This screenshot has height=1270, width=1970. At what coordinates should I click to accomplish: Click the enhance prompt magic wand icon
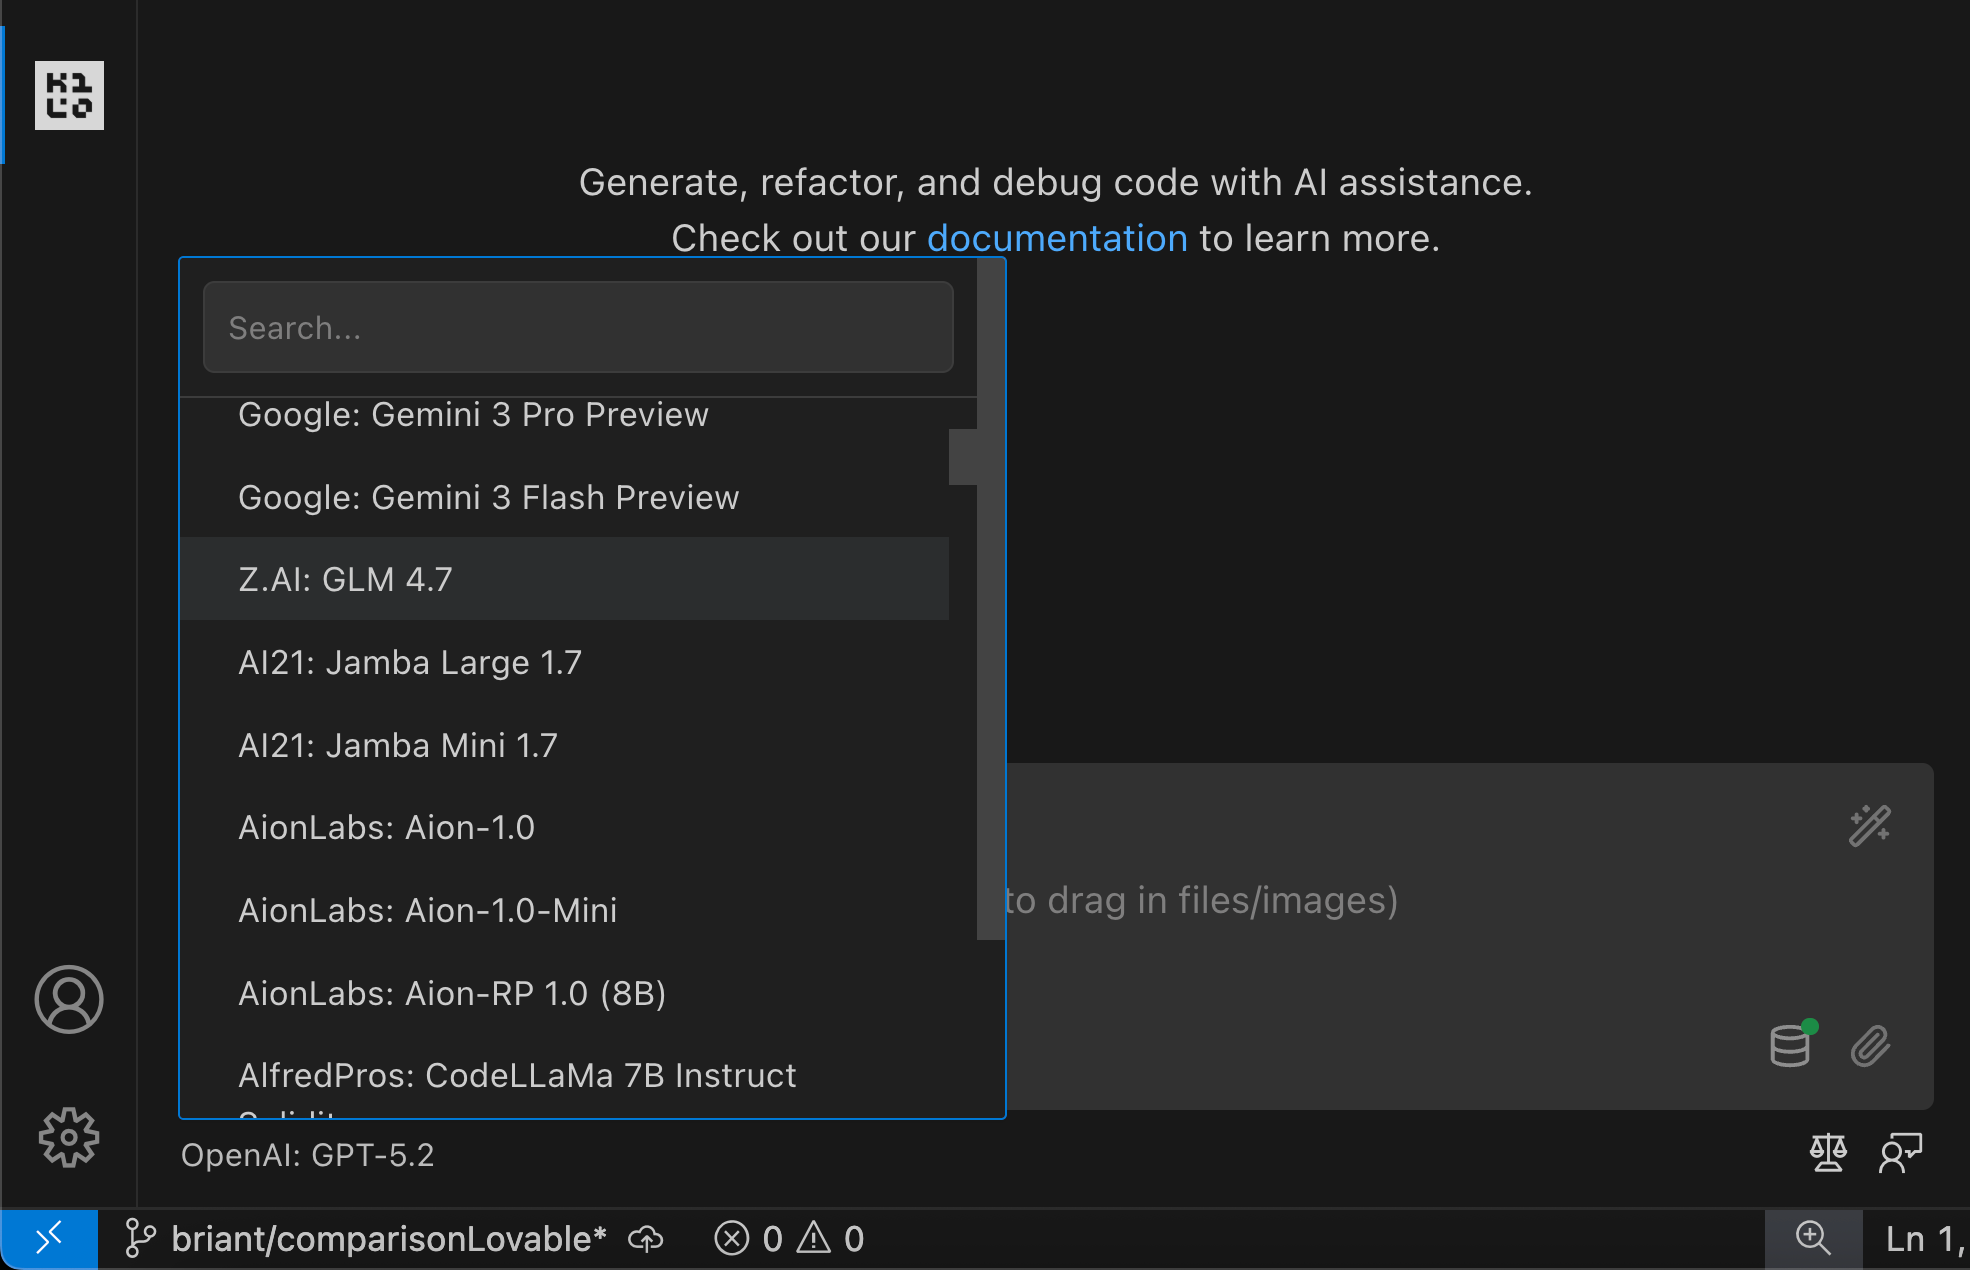point(1868,826)
